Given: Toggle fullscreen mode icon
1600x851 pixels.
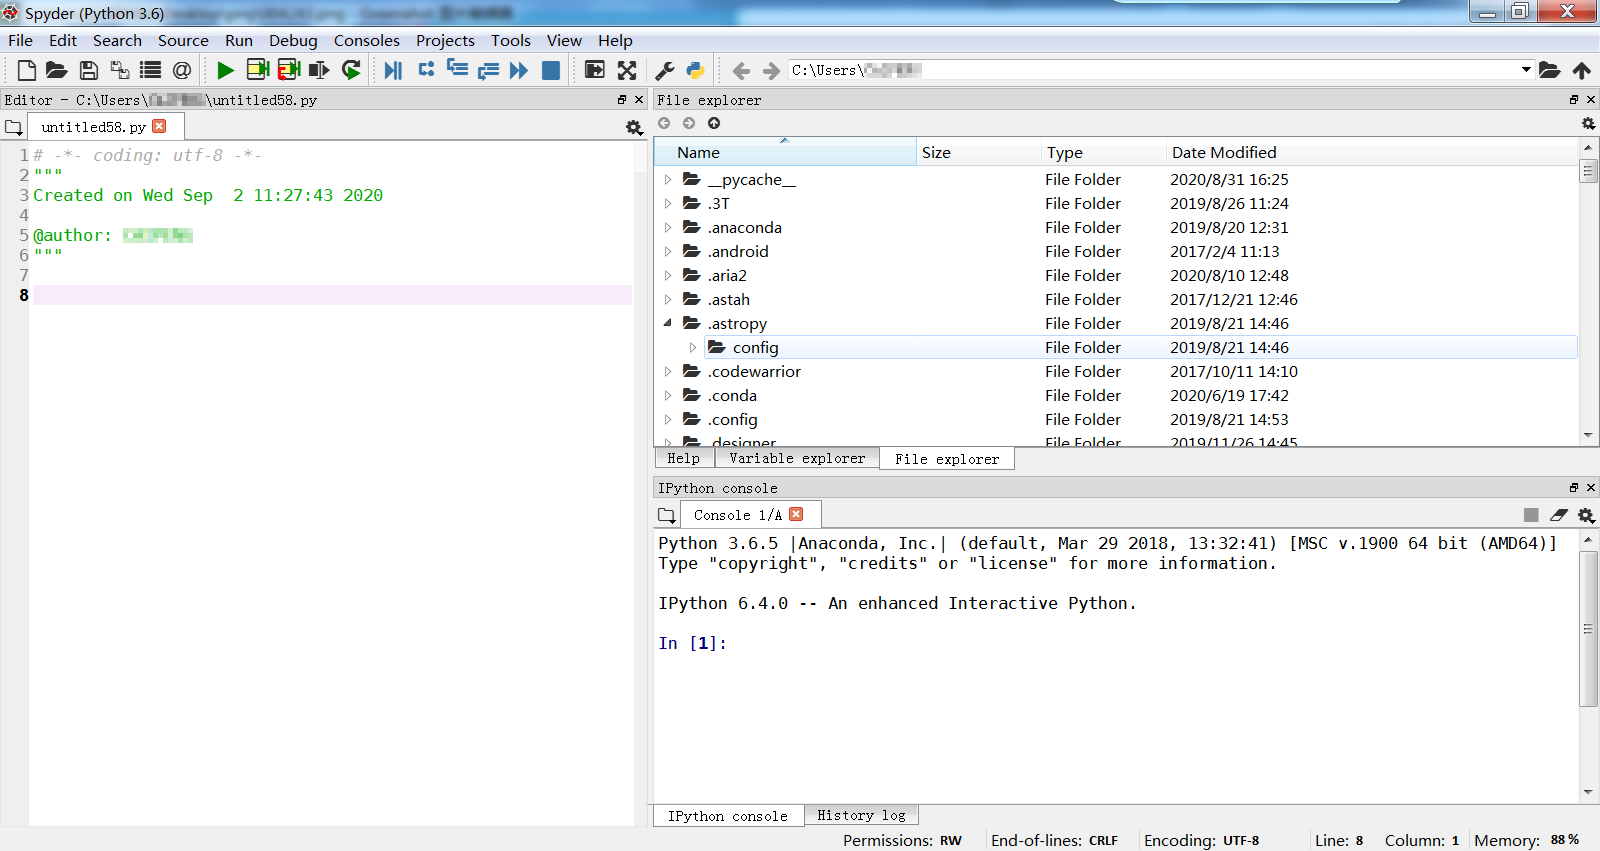Looking at the screenshot, I should (x=627, y=70).
